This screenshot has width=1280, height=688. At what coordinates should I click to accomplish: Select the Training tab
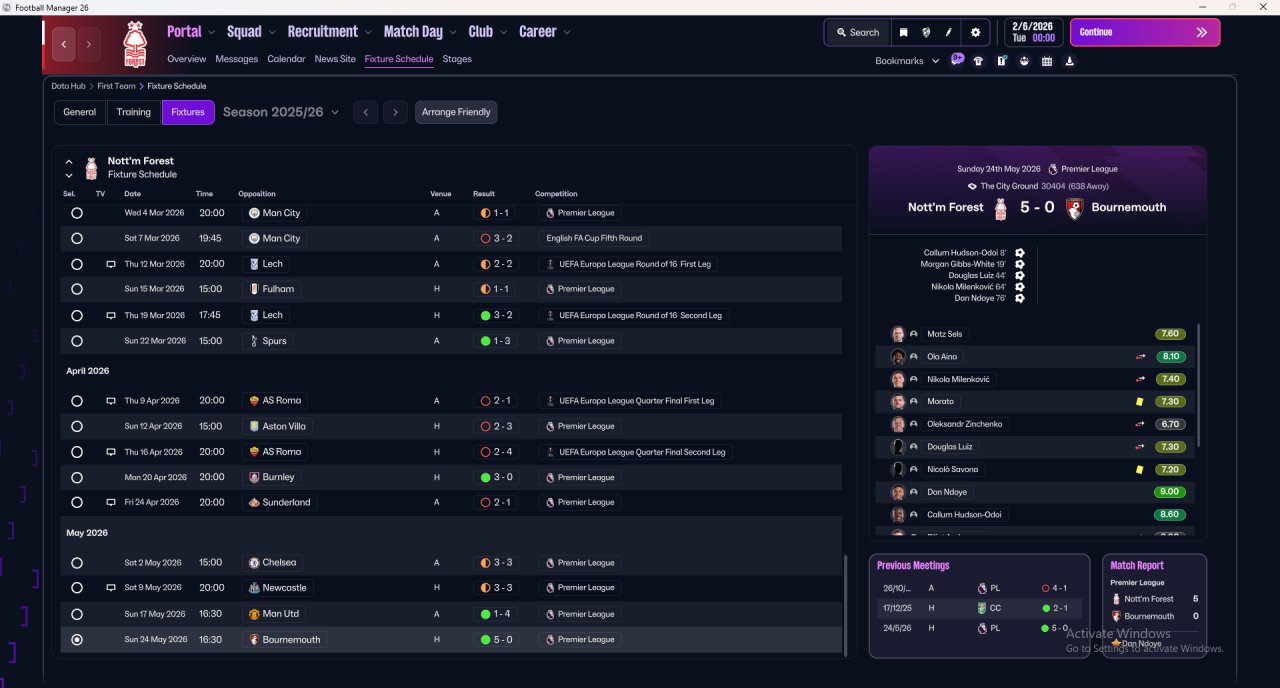(x=134, y=112)
